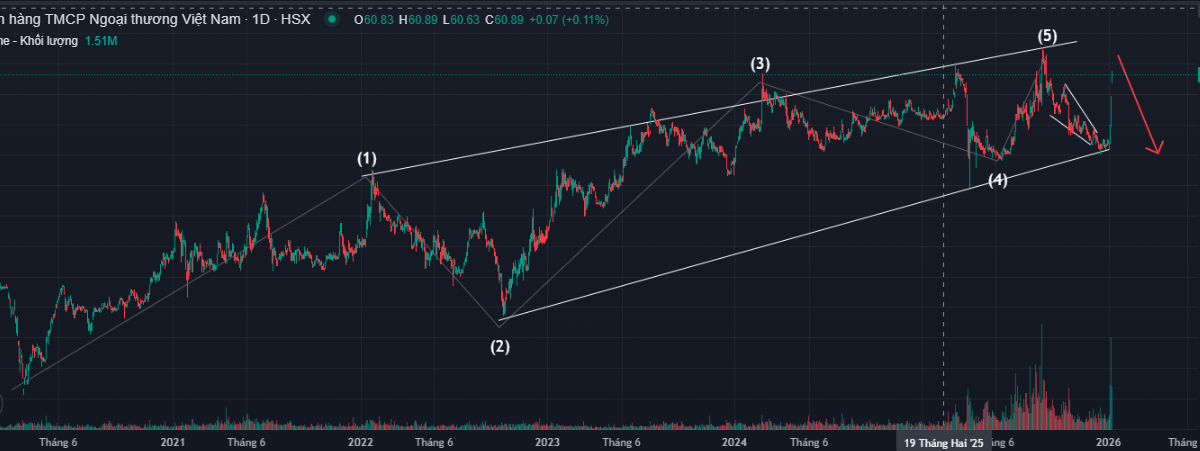Click the 2021 label on time axis
Screen dimensions: 1200x451
(173, 442)
